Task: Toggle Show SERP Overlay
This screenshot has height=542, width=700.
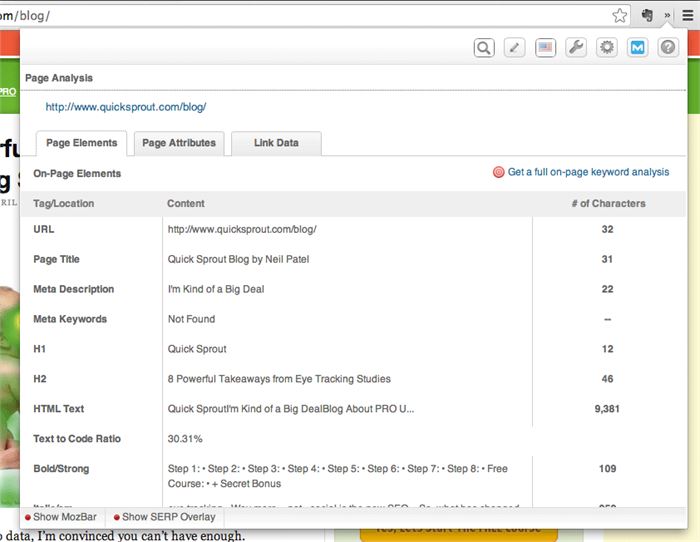Action: 163,517
